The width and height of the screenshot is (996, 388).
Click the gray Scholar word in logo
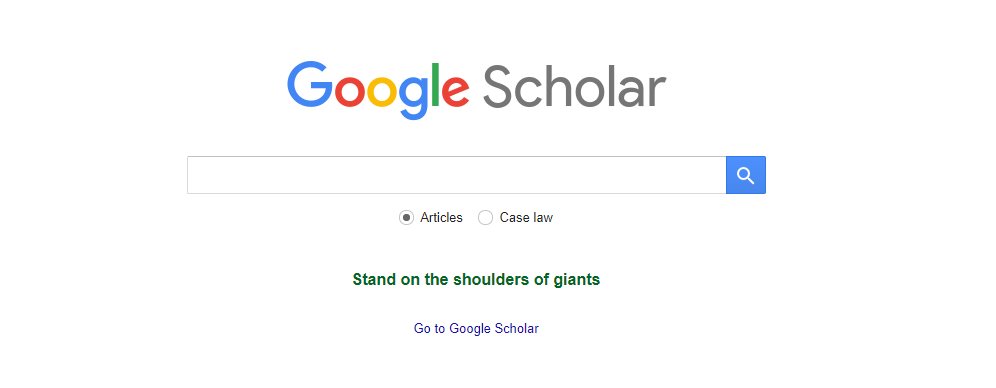[574, 87]
